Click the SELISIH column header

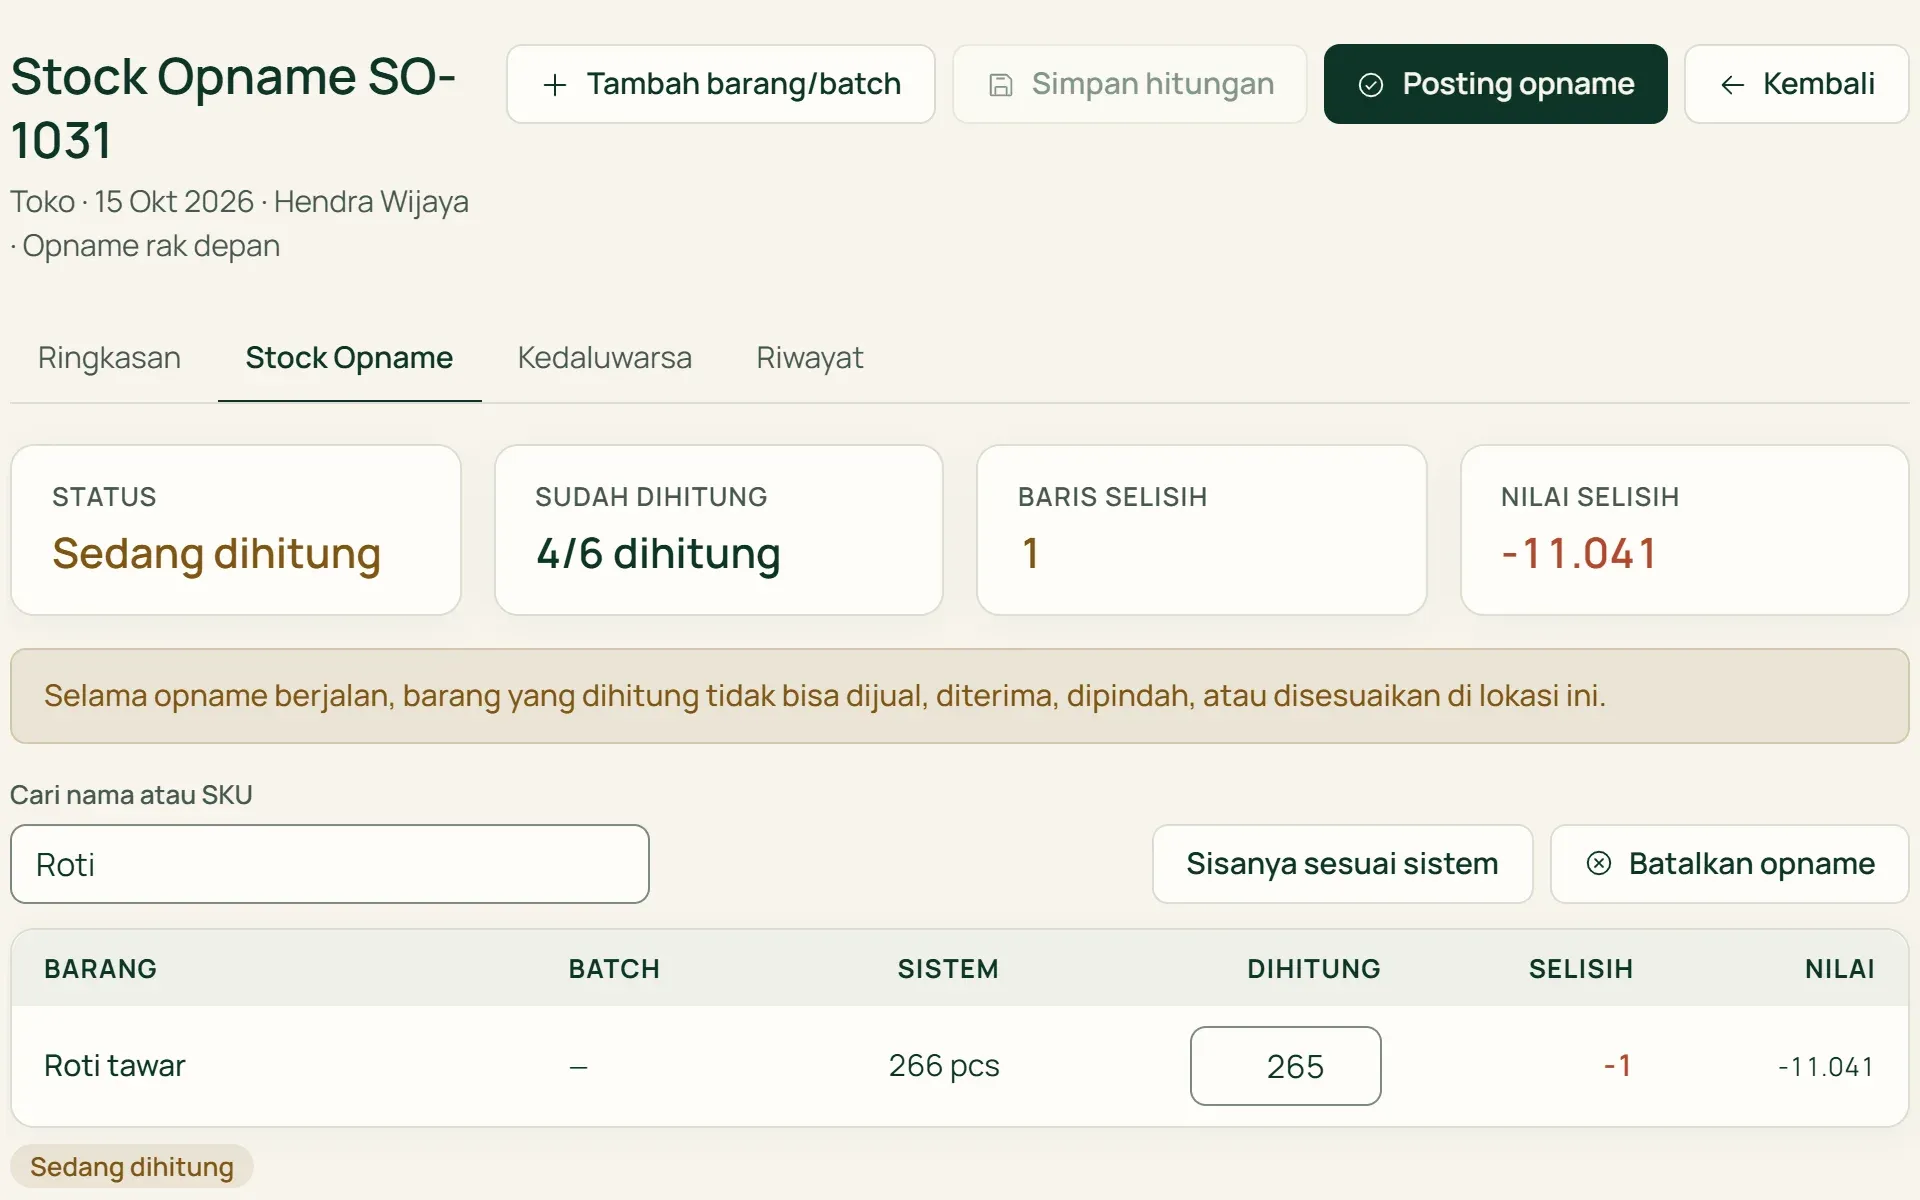tap(1580, 969)
